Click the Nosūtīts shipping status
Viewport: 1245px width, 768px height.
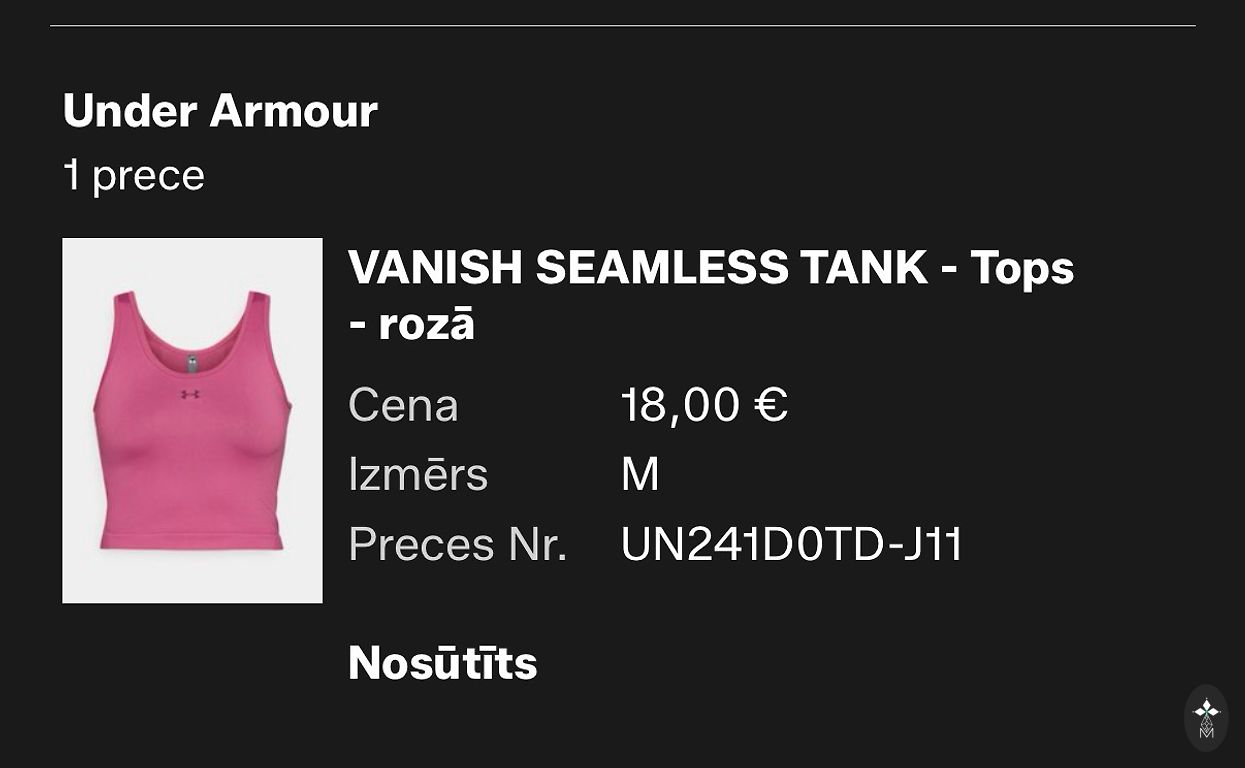(x=442, y=663)
